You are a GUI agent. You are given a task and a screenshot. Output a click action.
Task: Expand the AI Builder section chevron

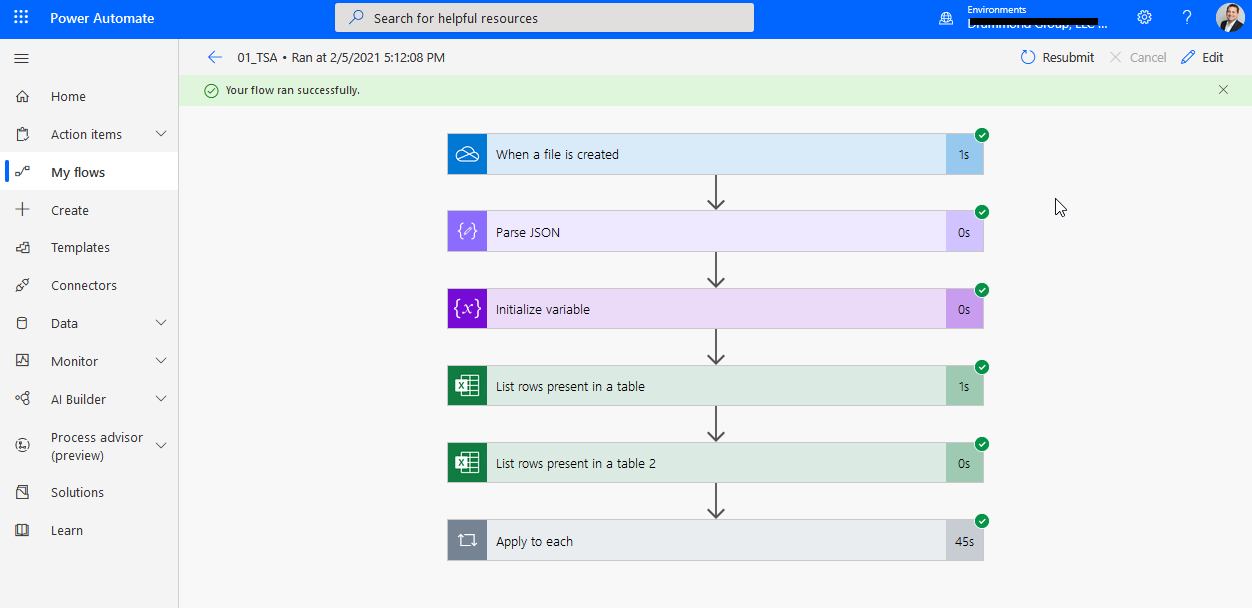(161, 399)
